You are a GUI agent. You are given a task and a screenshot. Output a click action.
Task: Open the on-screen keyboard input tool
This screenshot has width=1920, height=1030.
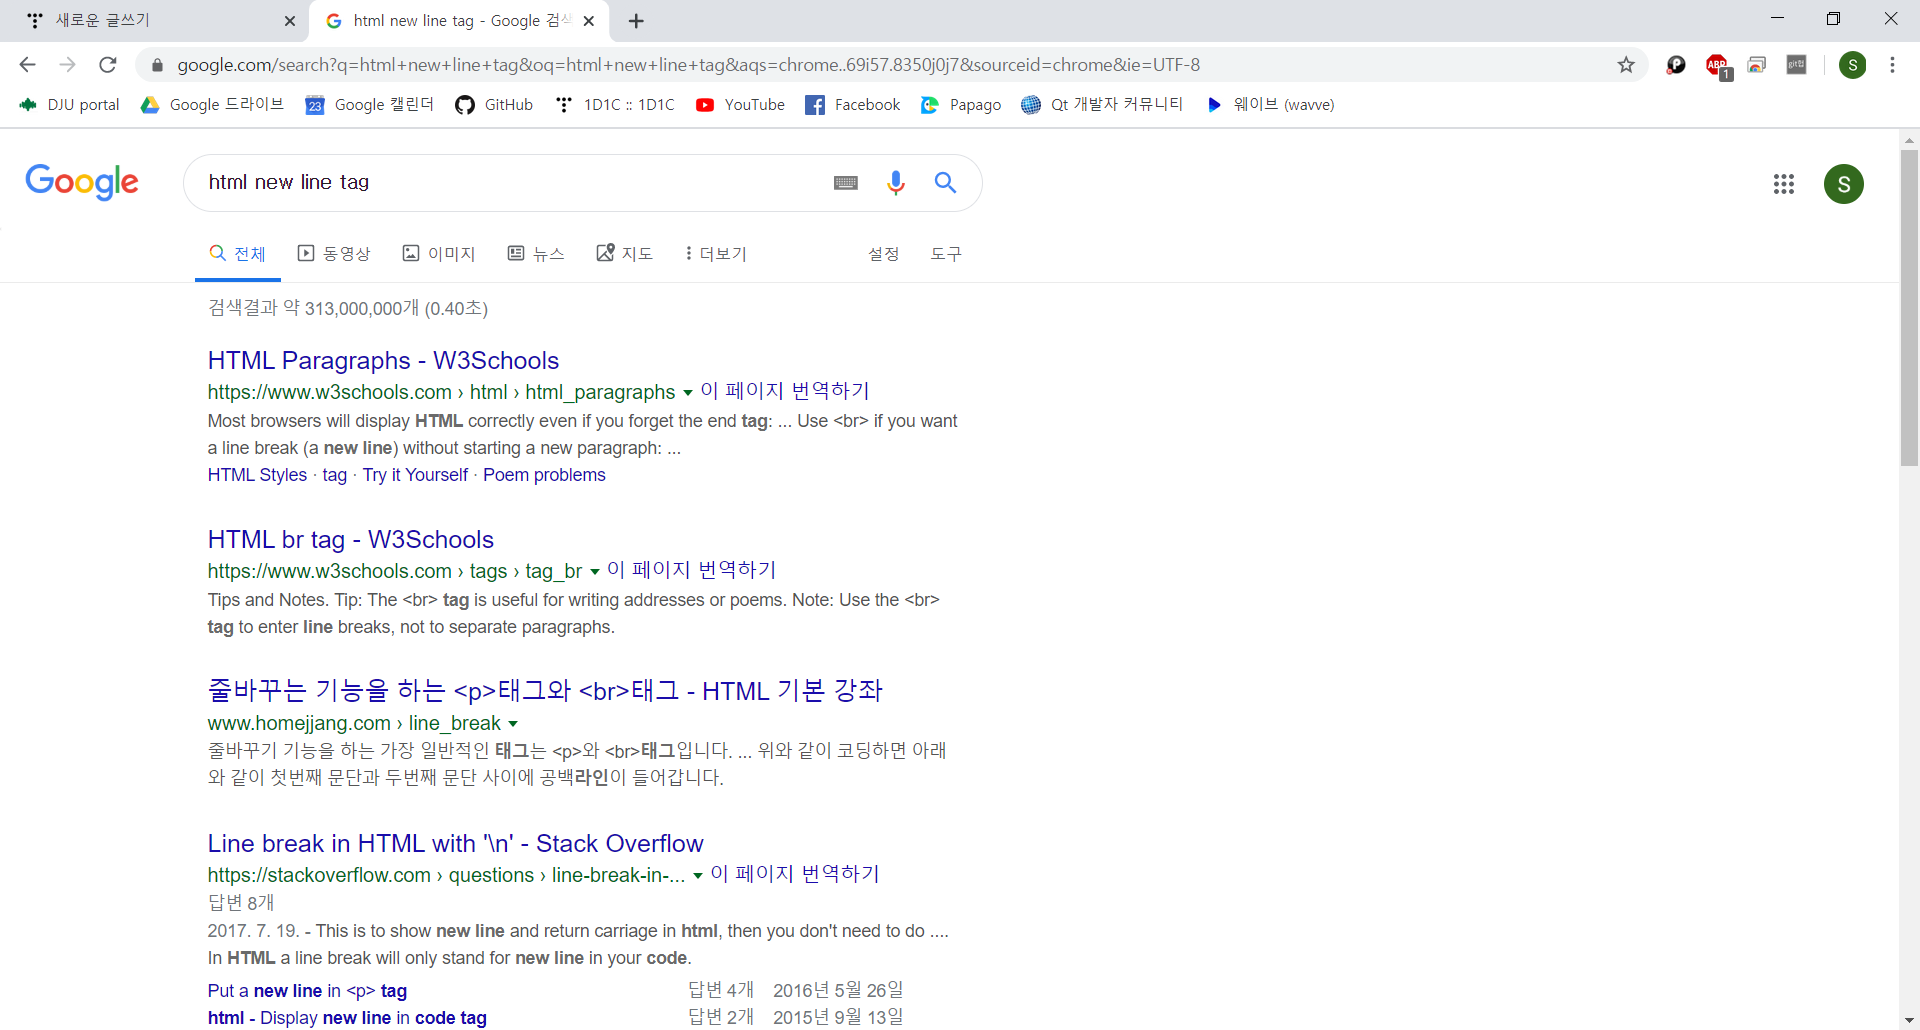tap(846, 182)
